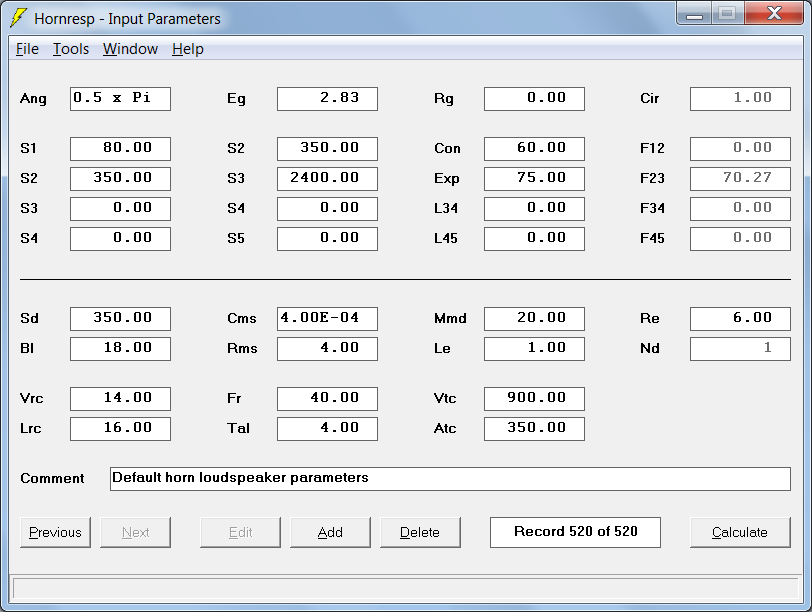
Task: Select the F34 value field
Action: tap(741, 209)
